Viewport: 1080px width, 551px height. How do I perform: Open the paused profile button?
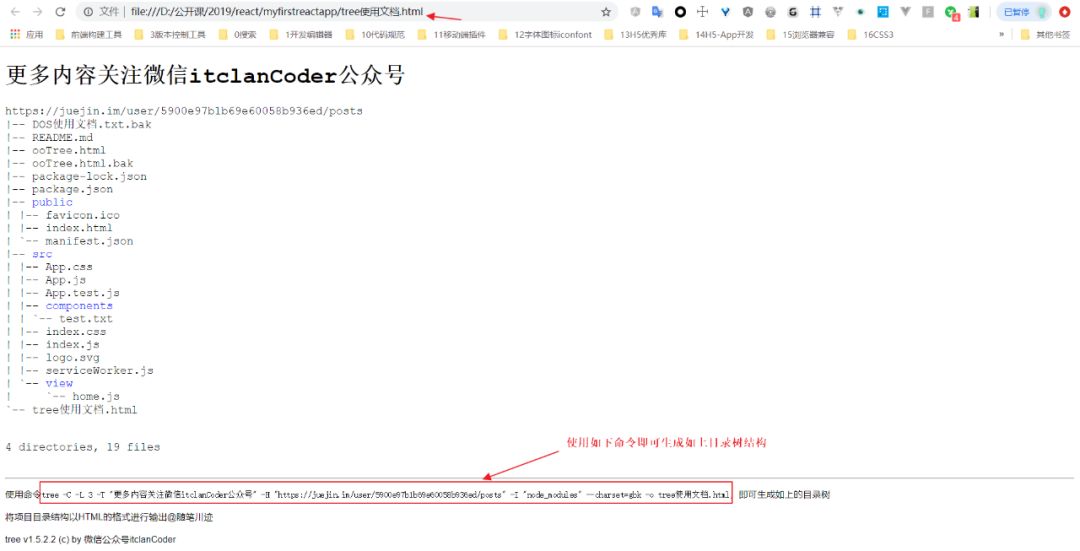click(x=1024, y=12)
